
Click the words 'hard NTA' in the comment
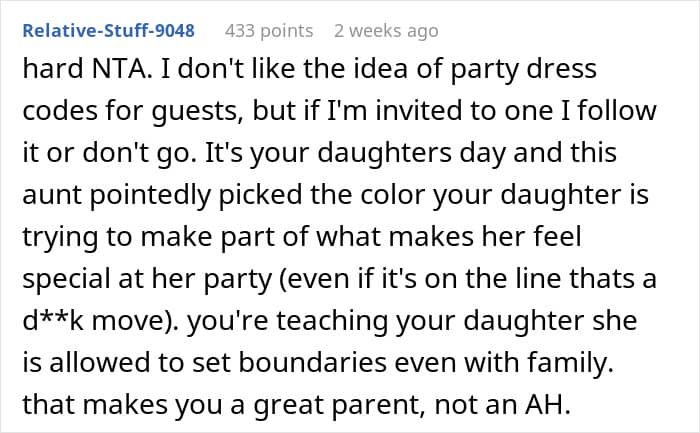tap(84, 69)
